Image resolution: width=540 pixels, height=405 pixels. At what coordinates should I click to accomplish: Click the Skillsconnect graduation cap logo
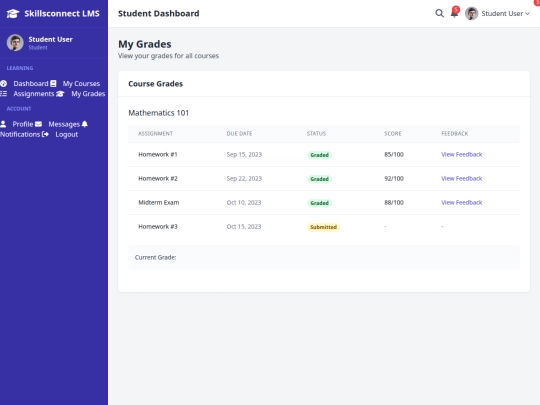point(13,14)
